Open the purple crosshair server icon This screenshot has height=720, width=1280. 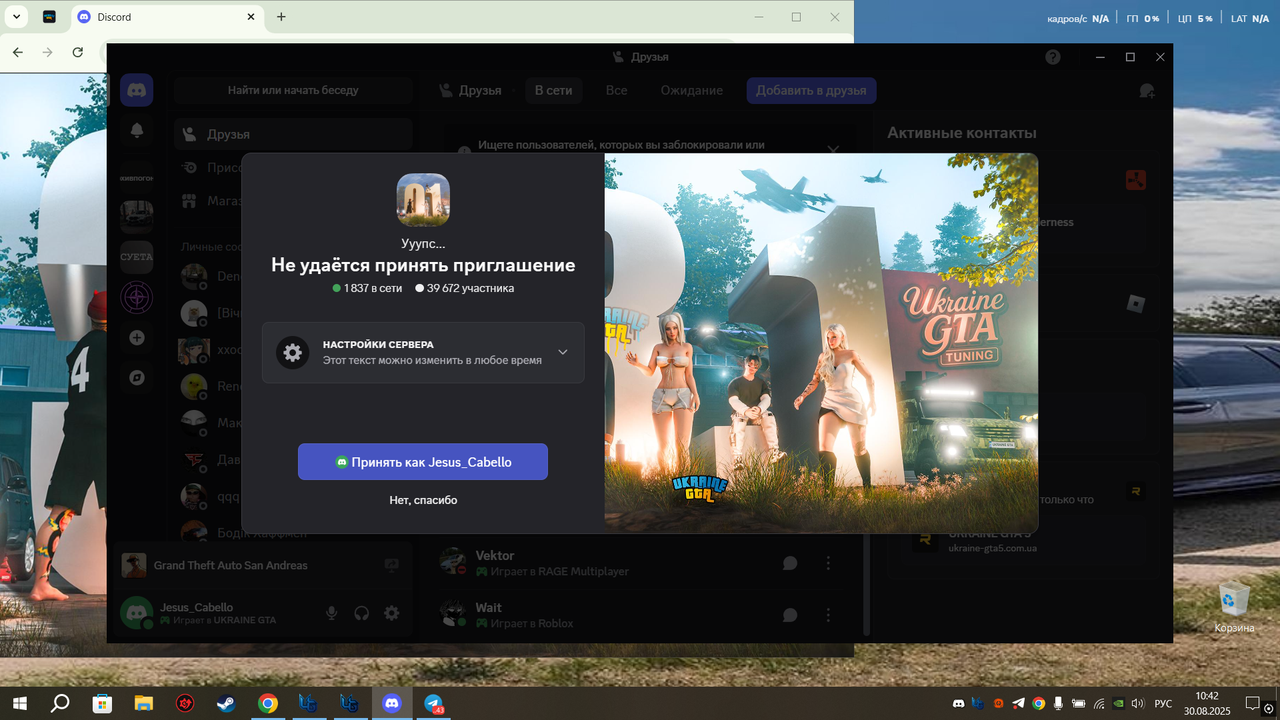(x=137, y=297)
